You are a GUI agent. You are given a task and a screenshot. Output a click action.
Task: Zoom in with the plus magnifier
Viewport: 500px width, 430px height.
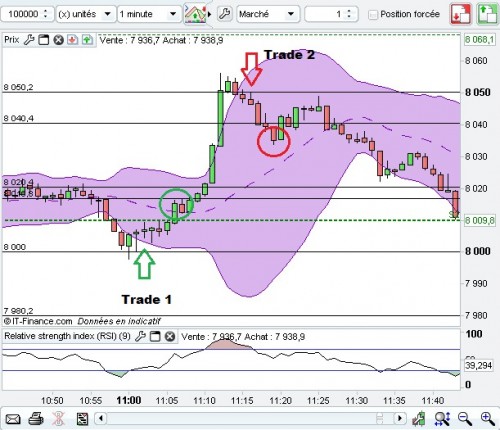point(487,419)
